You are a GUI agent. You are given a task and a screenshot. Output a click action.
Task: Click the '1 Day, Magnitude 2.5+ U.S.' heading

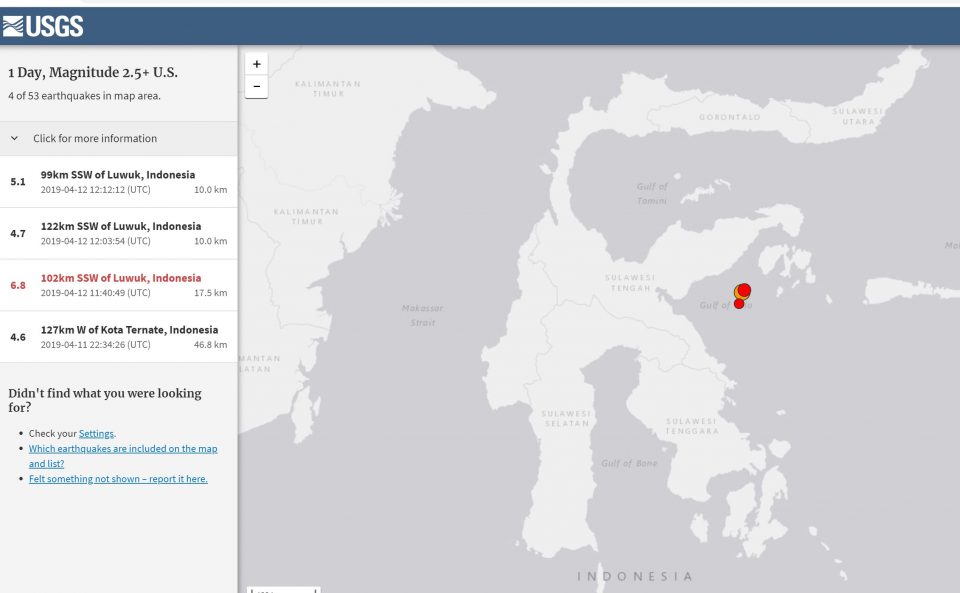pos(93,73)
